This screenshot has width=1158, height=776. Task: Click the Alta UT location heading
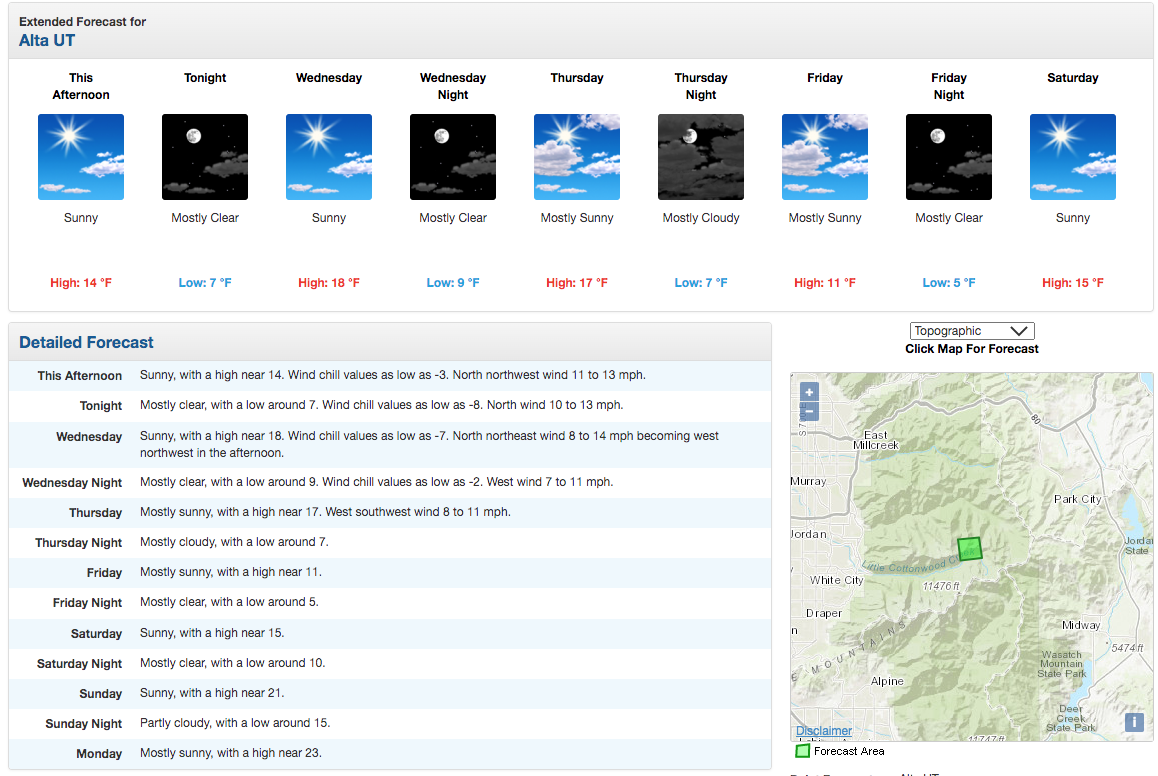click(47, 41)
